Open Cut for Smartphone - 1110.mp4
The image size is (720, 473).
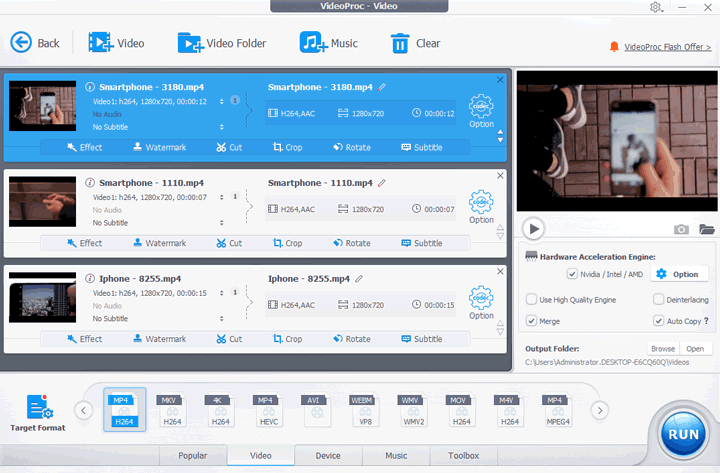pyautogui.click(x=229, y=243)
